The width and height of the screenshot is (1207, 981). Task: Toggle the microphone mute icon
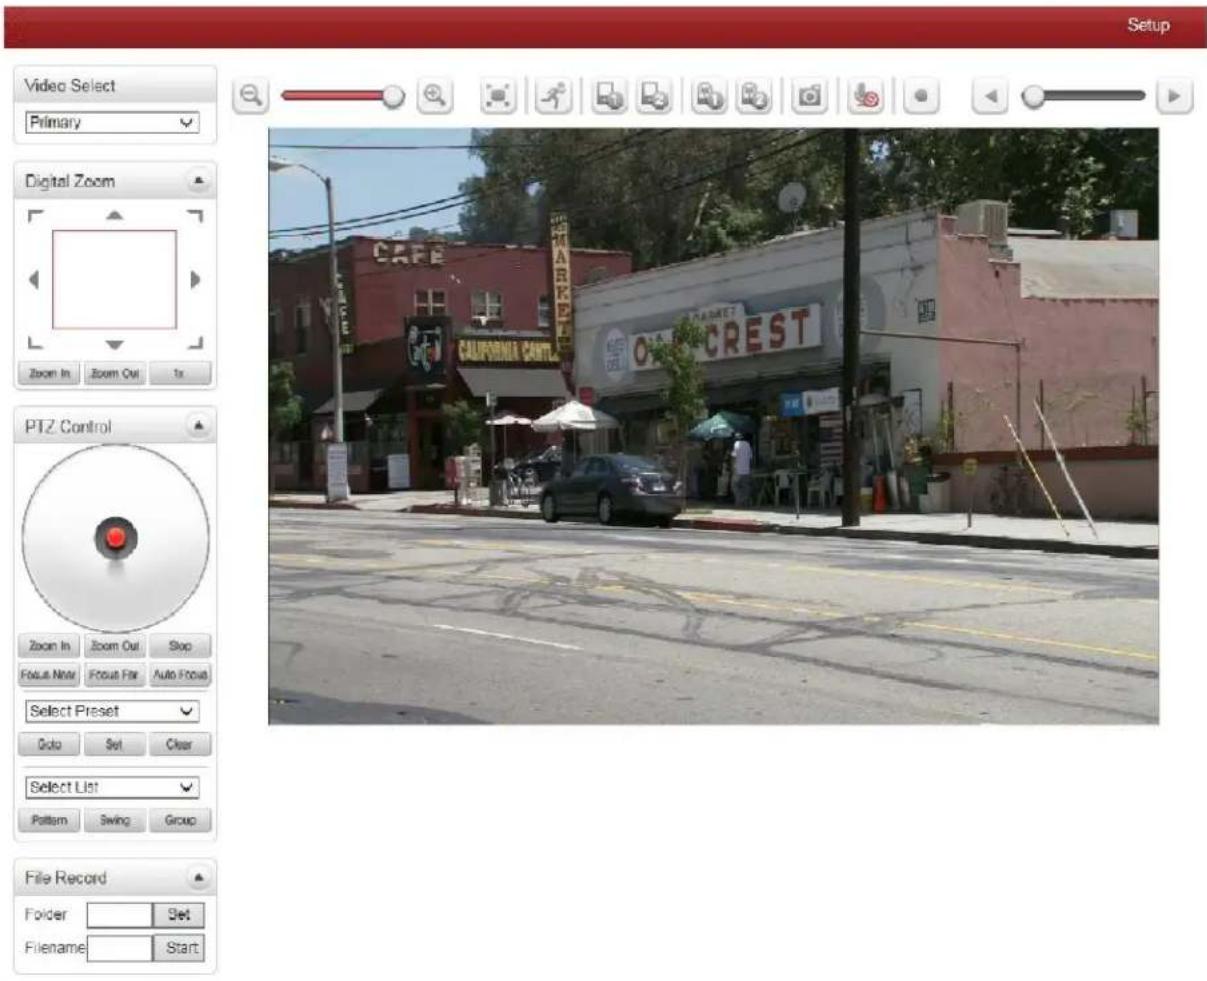pos(866,96)
